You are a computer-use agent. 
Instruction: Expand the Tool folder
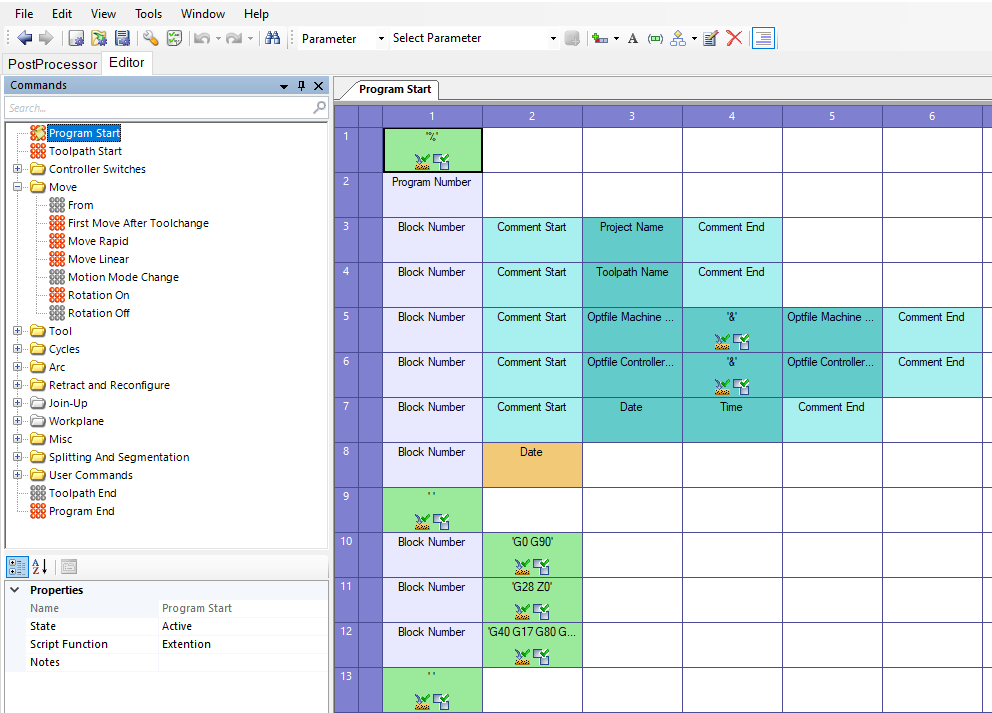click(18, 331)
